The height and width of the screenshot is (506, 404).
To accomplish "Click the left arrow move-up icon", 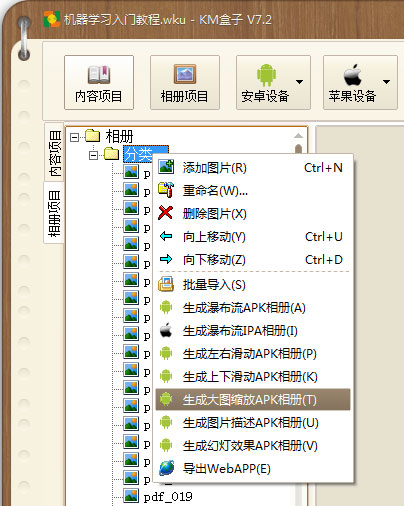I will (x=166, y=236).
